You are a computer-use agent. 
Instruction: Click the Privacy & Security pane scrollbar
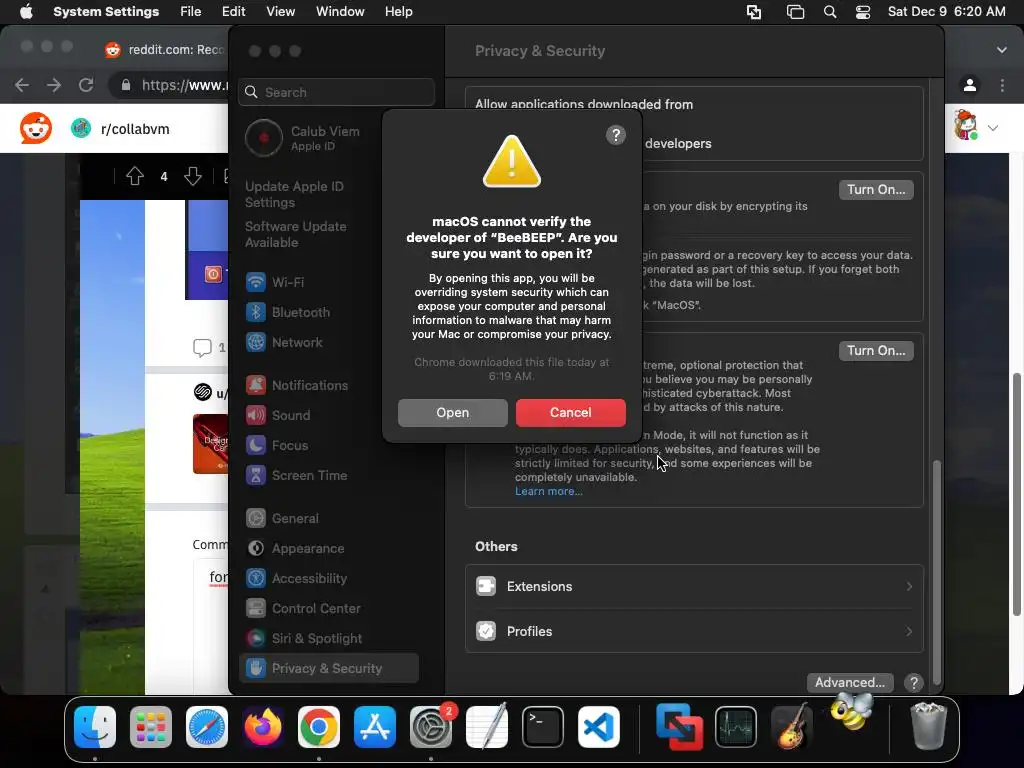point(937,571)
